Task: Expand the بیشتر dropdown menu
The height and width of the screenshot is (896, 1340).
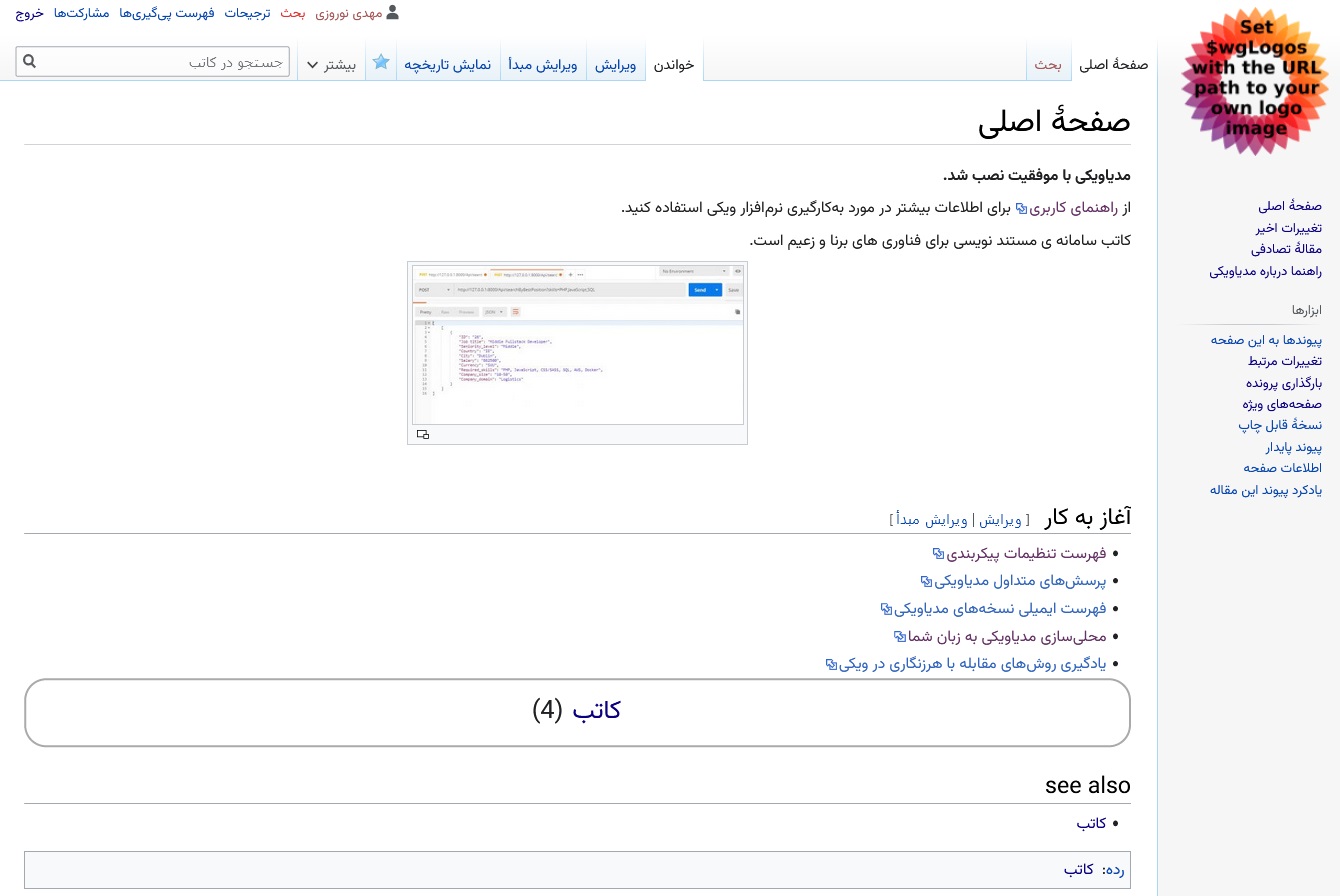Action: click(x=331, y=65)
